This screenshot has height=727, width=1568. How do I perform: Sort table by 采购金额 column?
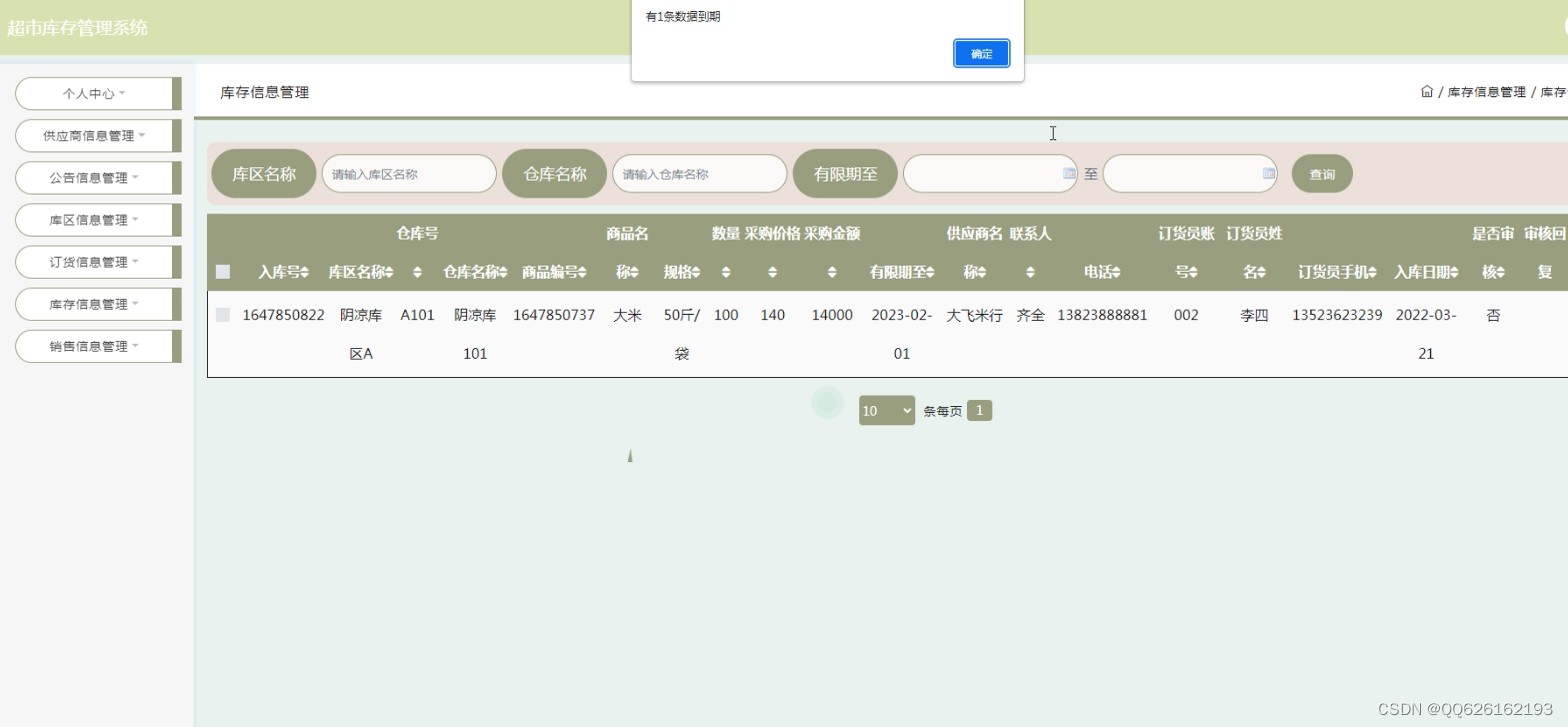(832, 272)
